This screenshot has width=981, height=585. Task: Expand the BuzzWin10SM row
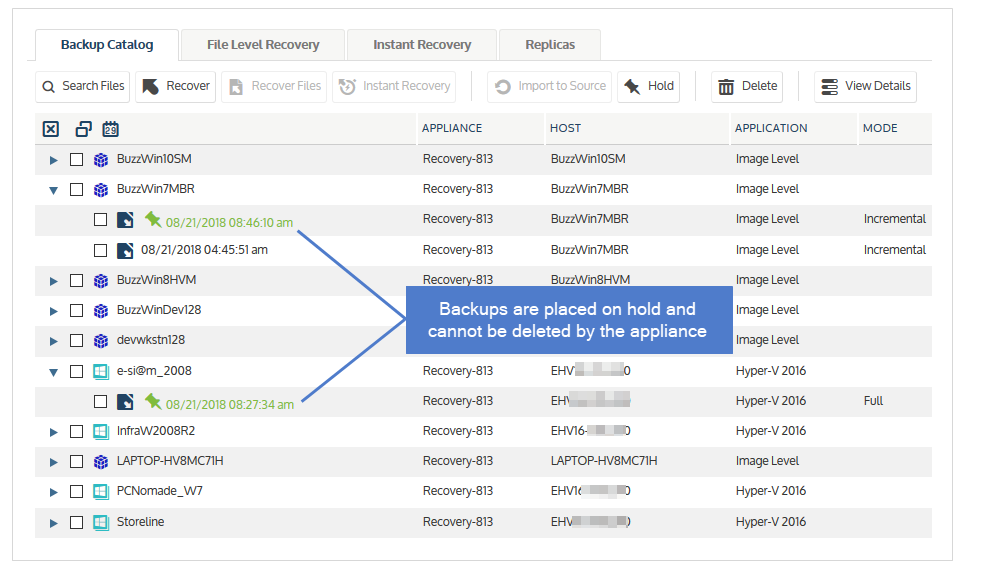click(54, 160)
